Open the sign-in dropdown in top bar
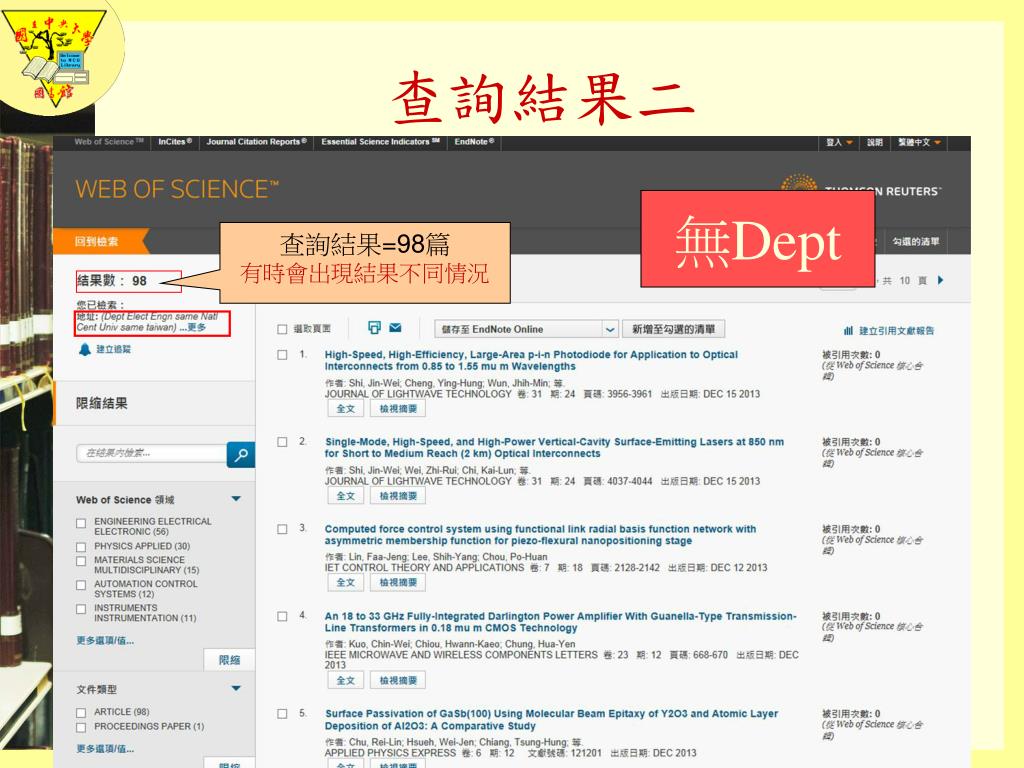The image size is (1024, 768). pos(839,142)
